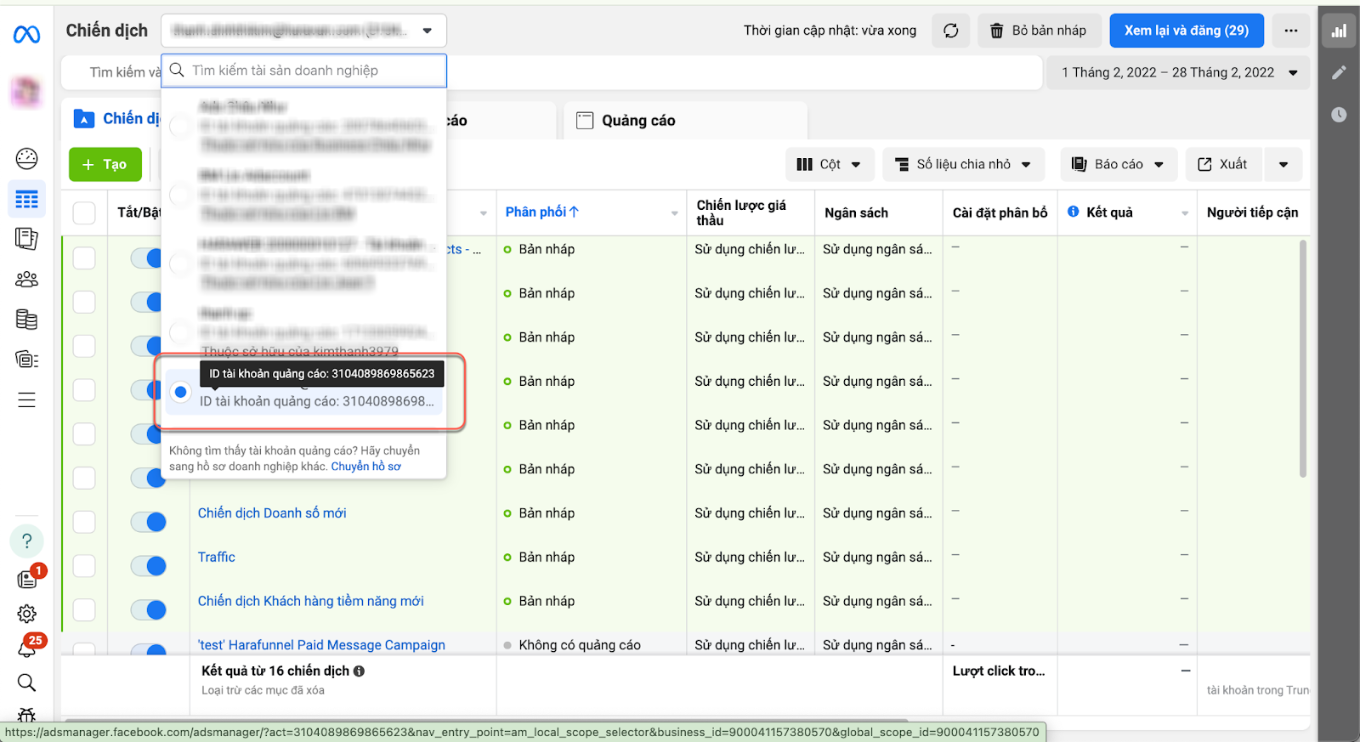The image size is (1360, 742).
Task: Open the account overview gauge icon
Action: pos(27,159)
